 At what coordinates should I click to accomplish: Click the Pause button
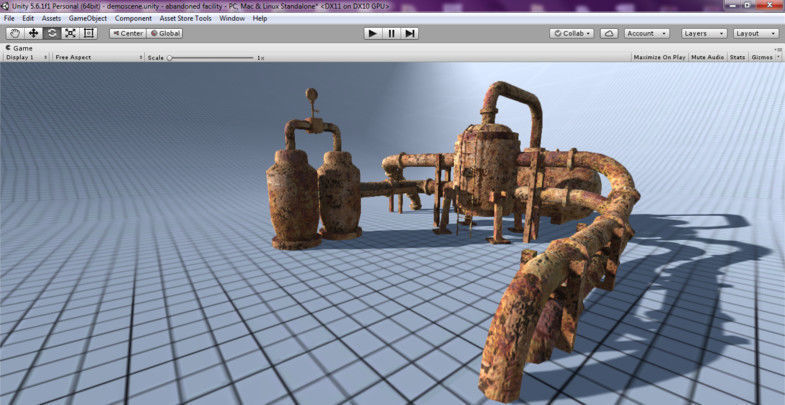pyautogui.click(x=391, y=34)
